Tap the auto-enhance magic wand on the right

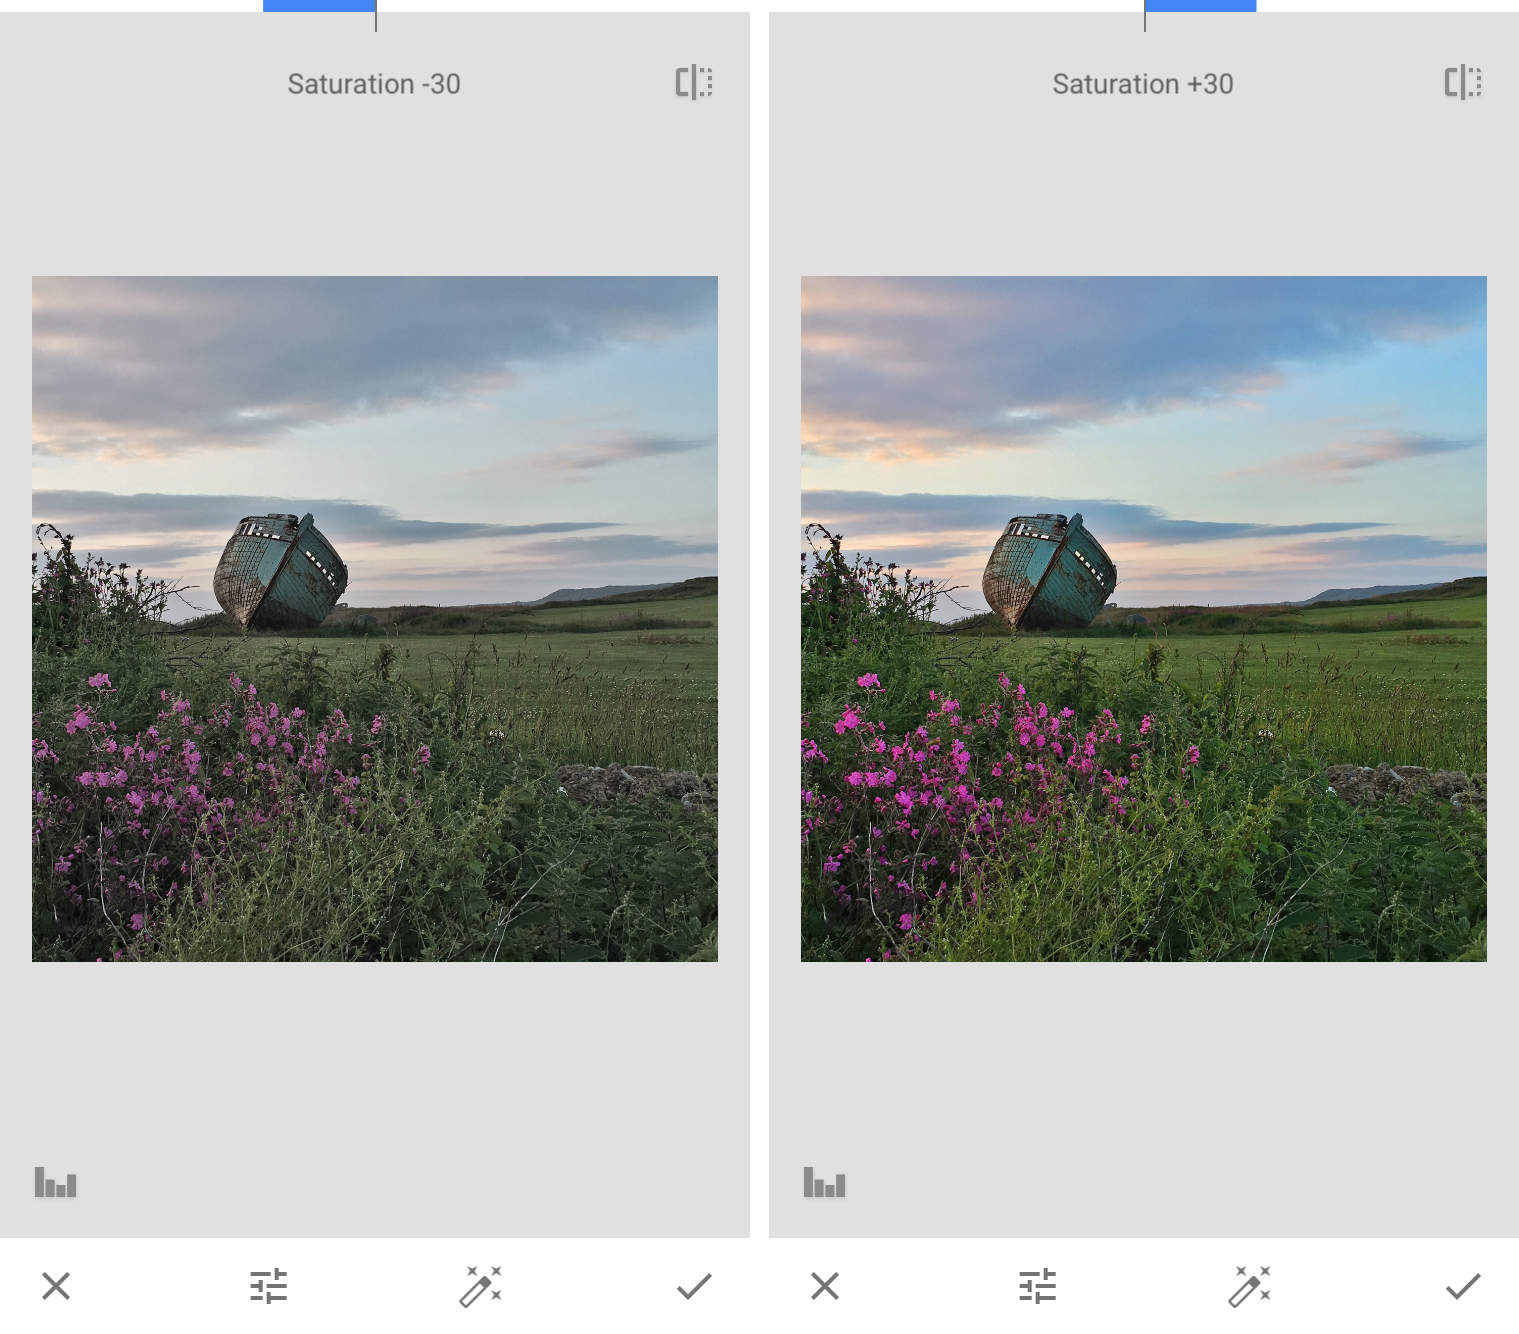(x=1249, y=1287)
